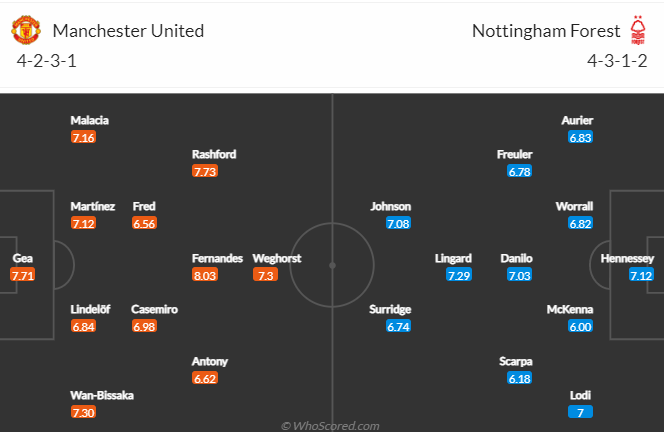Click the WhoScored.com watermark

331,425
